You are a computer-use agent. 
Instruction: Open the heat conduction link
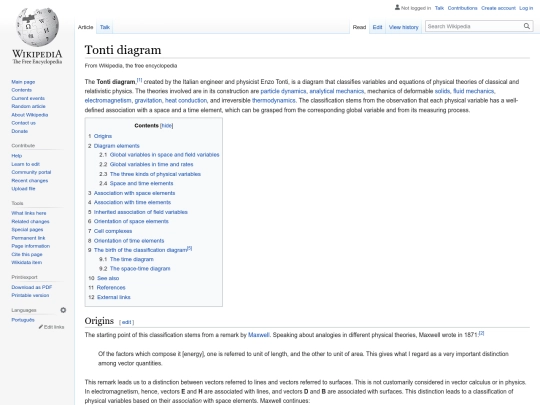click(x=186, y=101)
